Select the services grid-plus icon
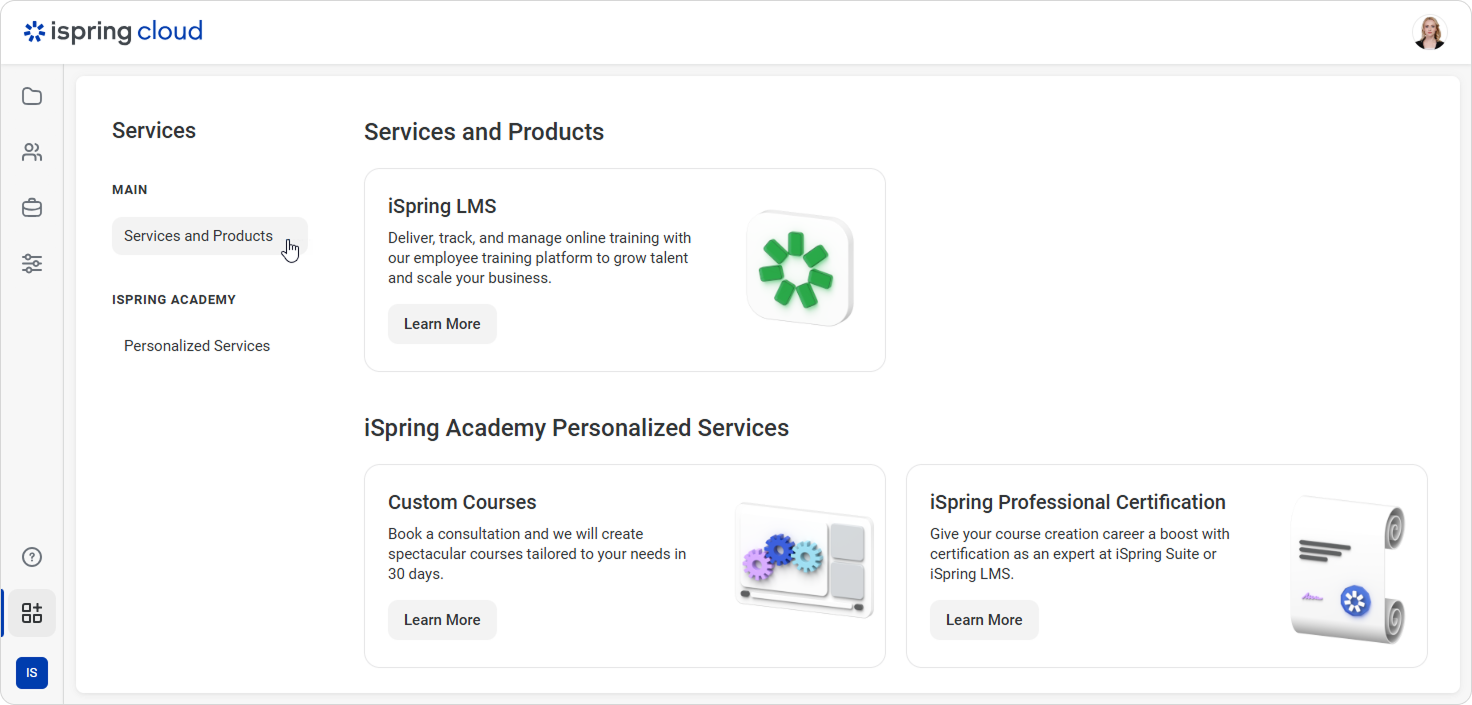This screenshot has height=705, width=1472. [32, 613]
